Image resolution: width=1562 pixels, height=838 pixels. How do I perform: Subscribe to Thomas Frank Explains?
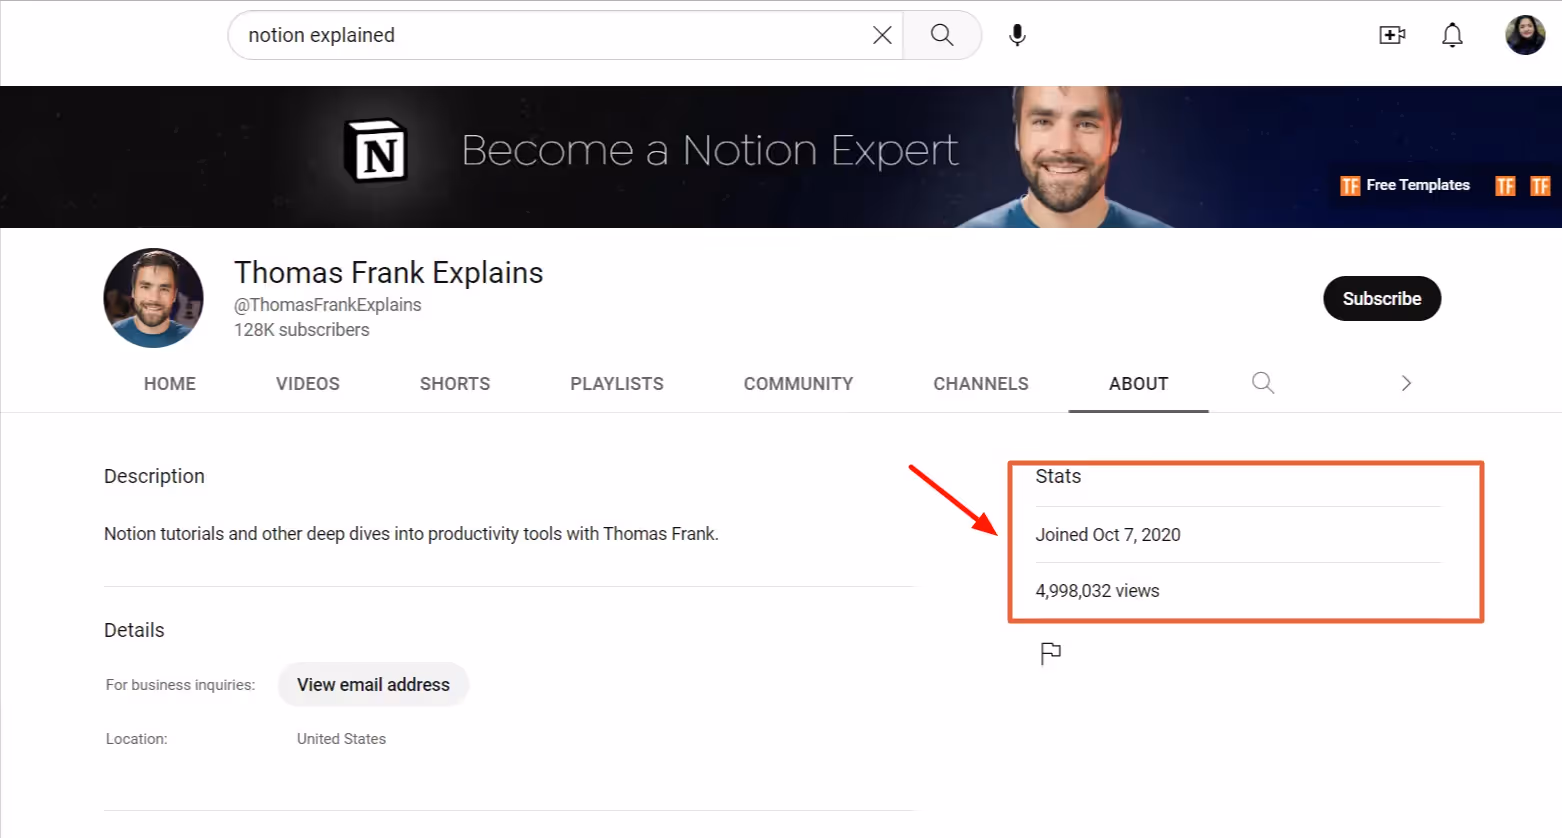[1382, 299]
